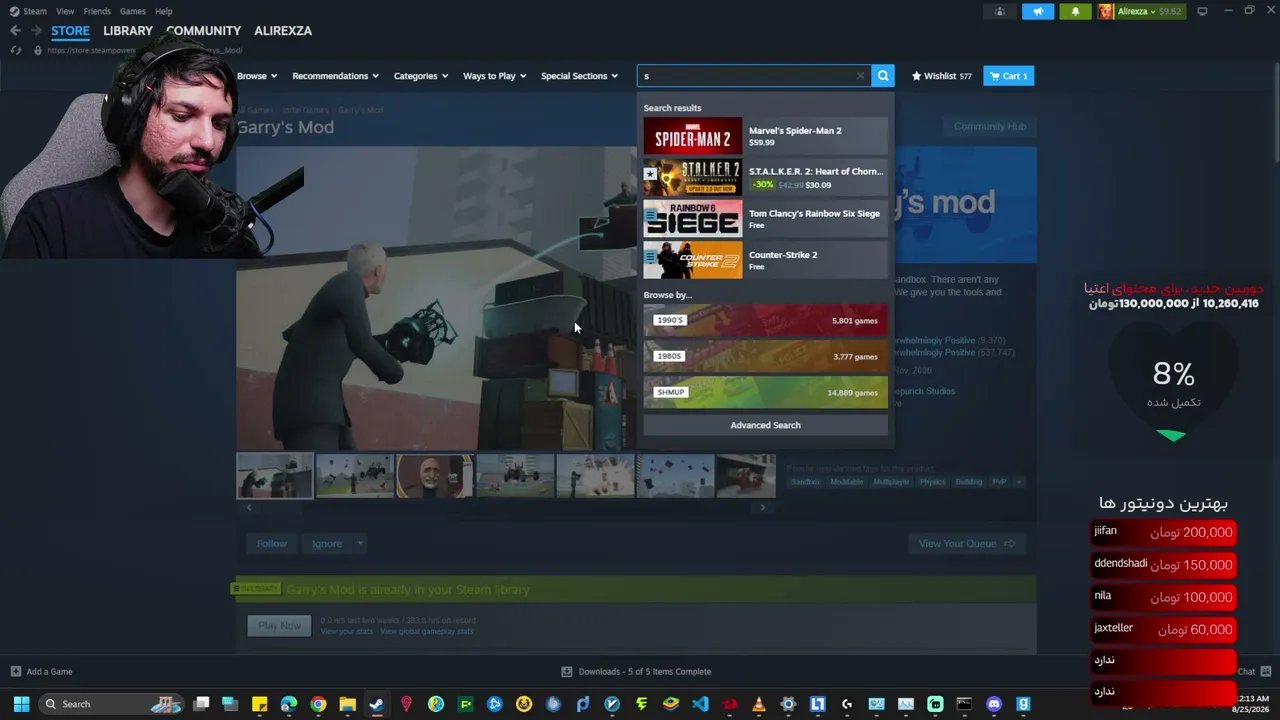Open Microsoft Edge from the taskbar
The image size is (1280, 720).
click(x=288, y=704)
